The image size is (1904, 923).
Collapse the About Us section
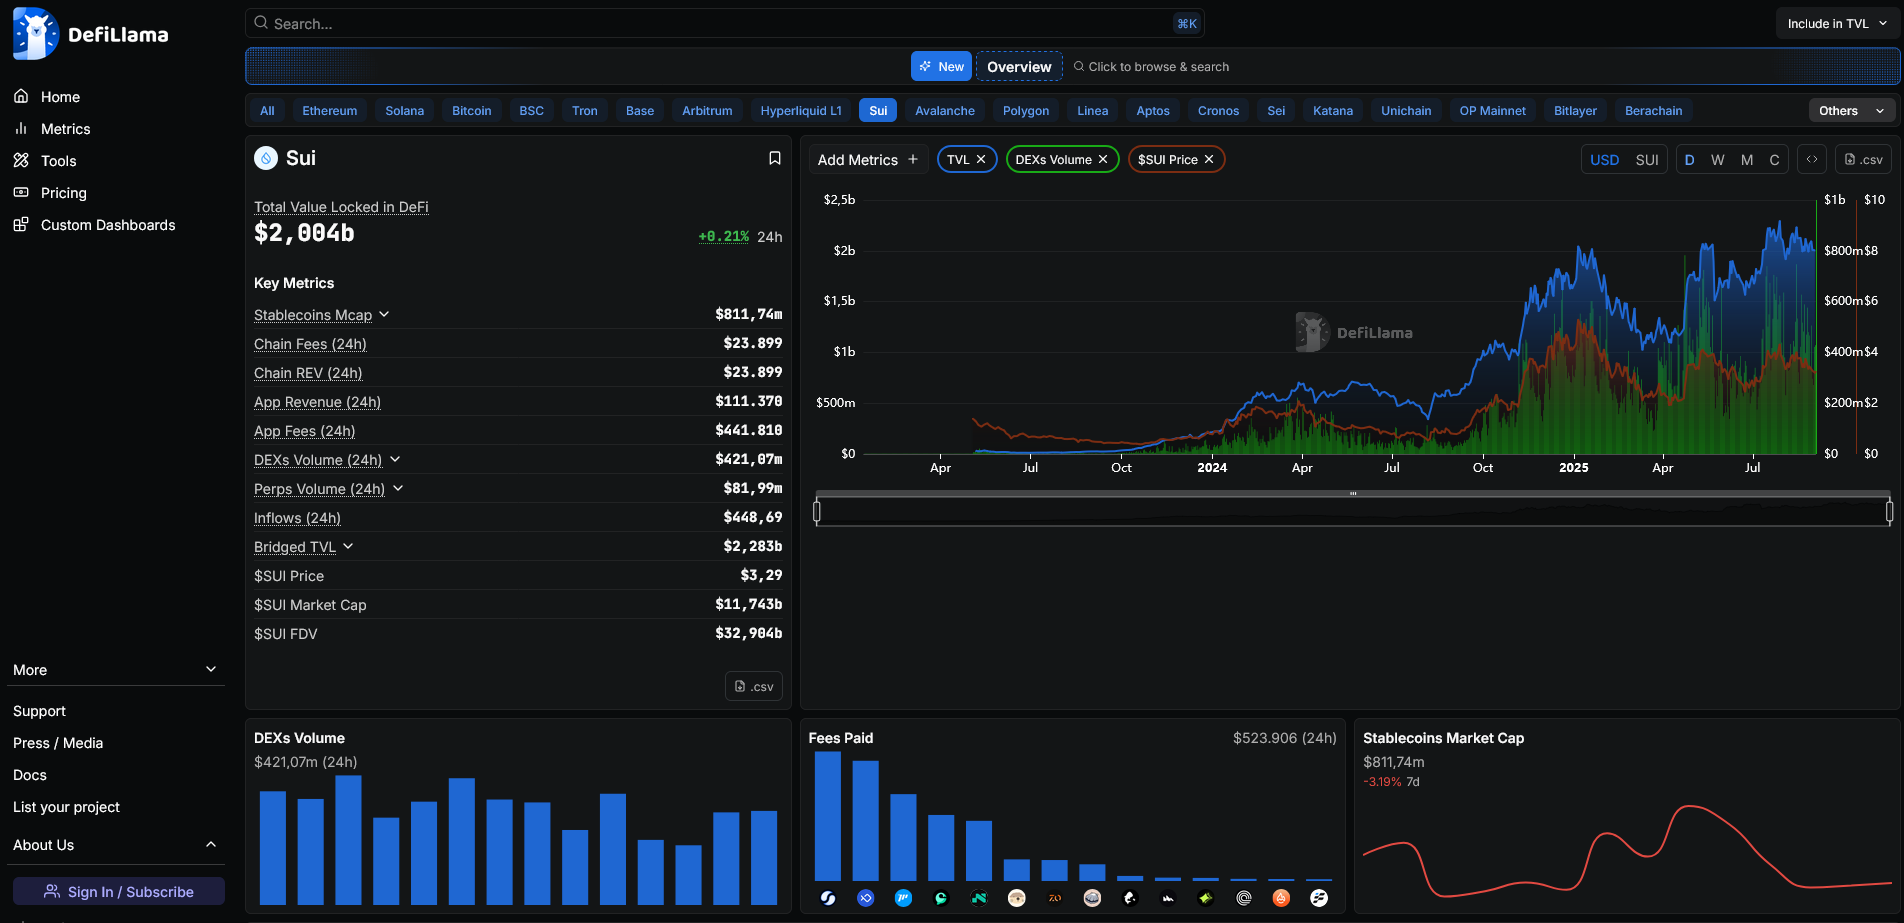click(118, 845)
